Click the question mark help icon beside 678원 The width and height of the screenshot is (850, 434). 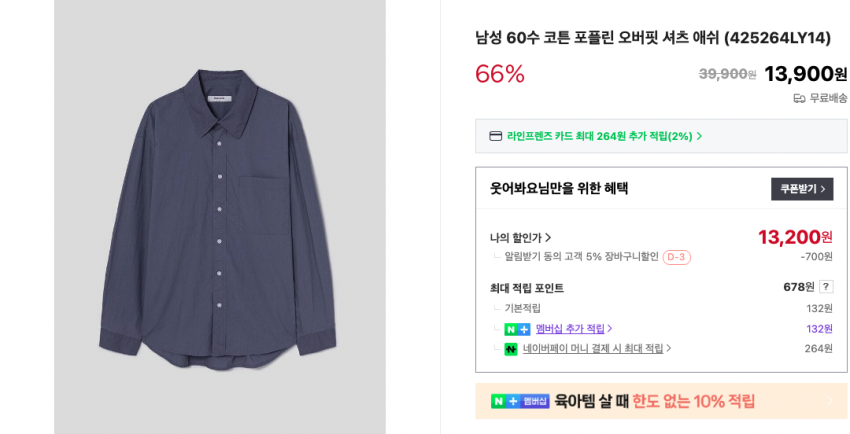(x=826, y=287)
